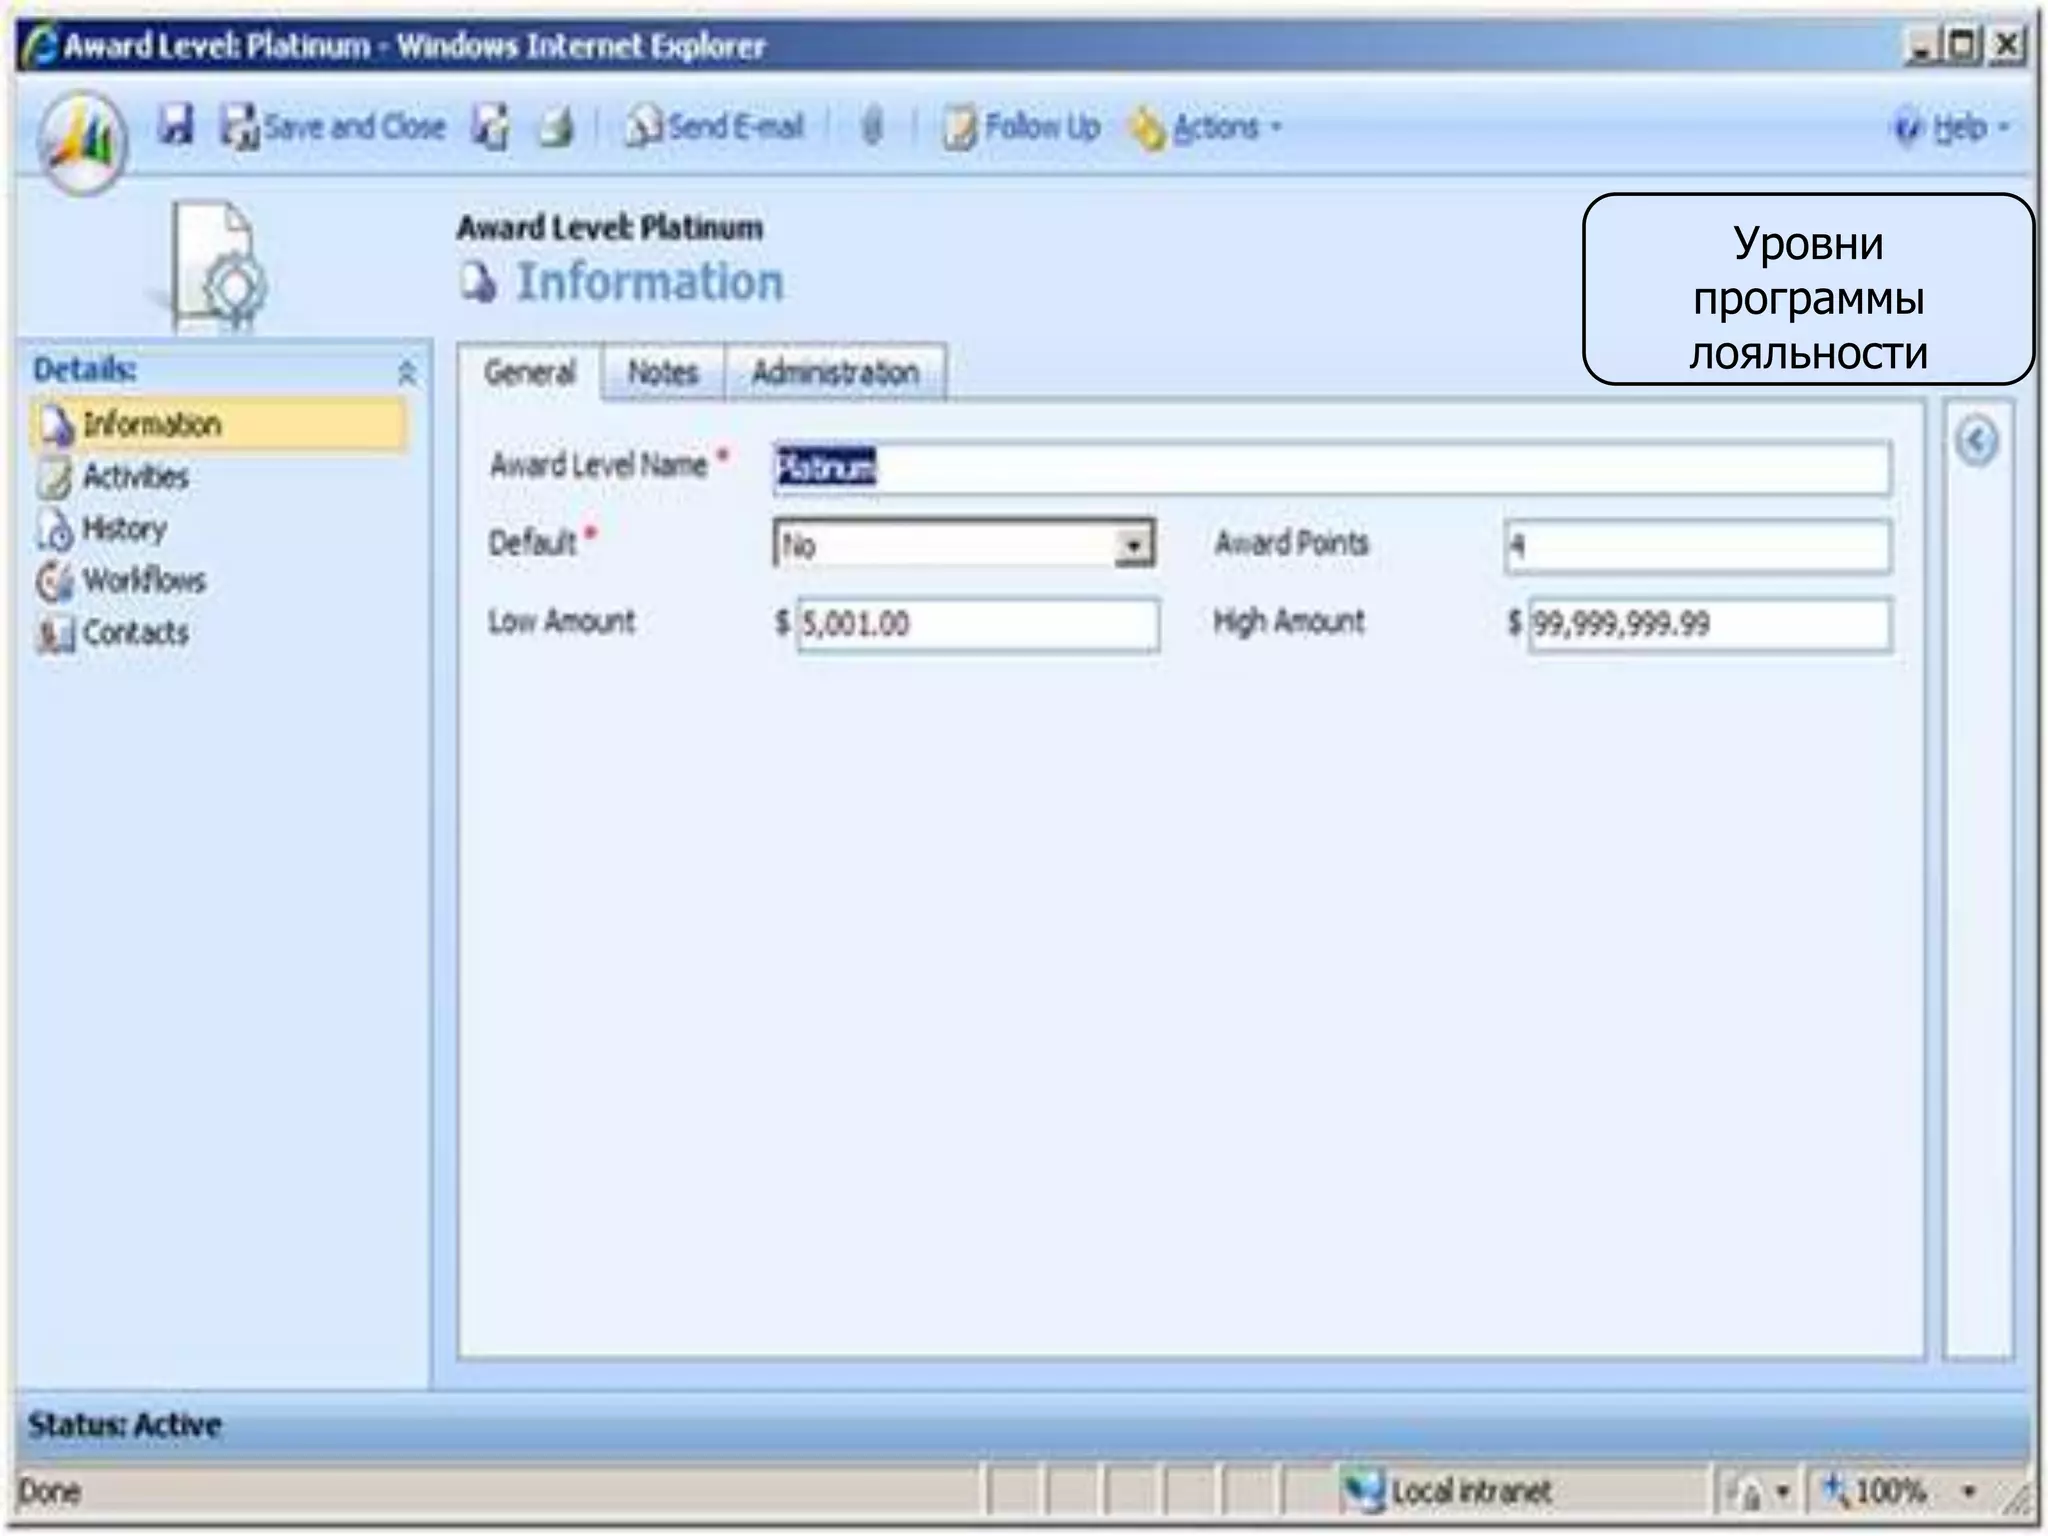Viewport: 2048px width, 1536px height.
Task: Click the Save and New icon
Action: 491,127
